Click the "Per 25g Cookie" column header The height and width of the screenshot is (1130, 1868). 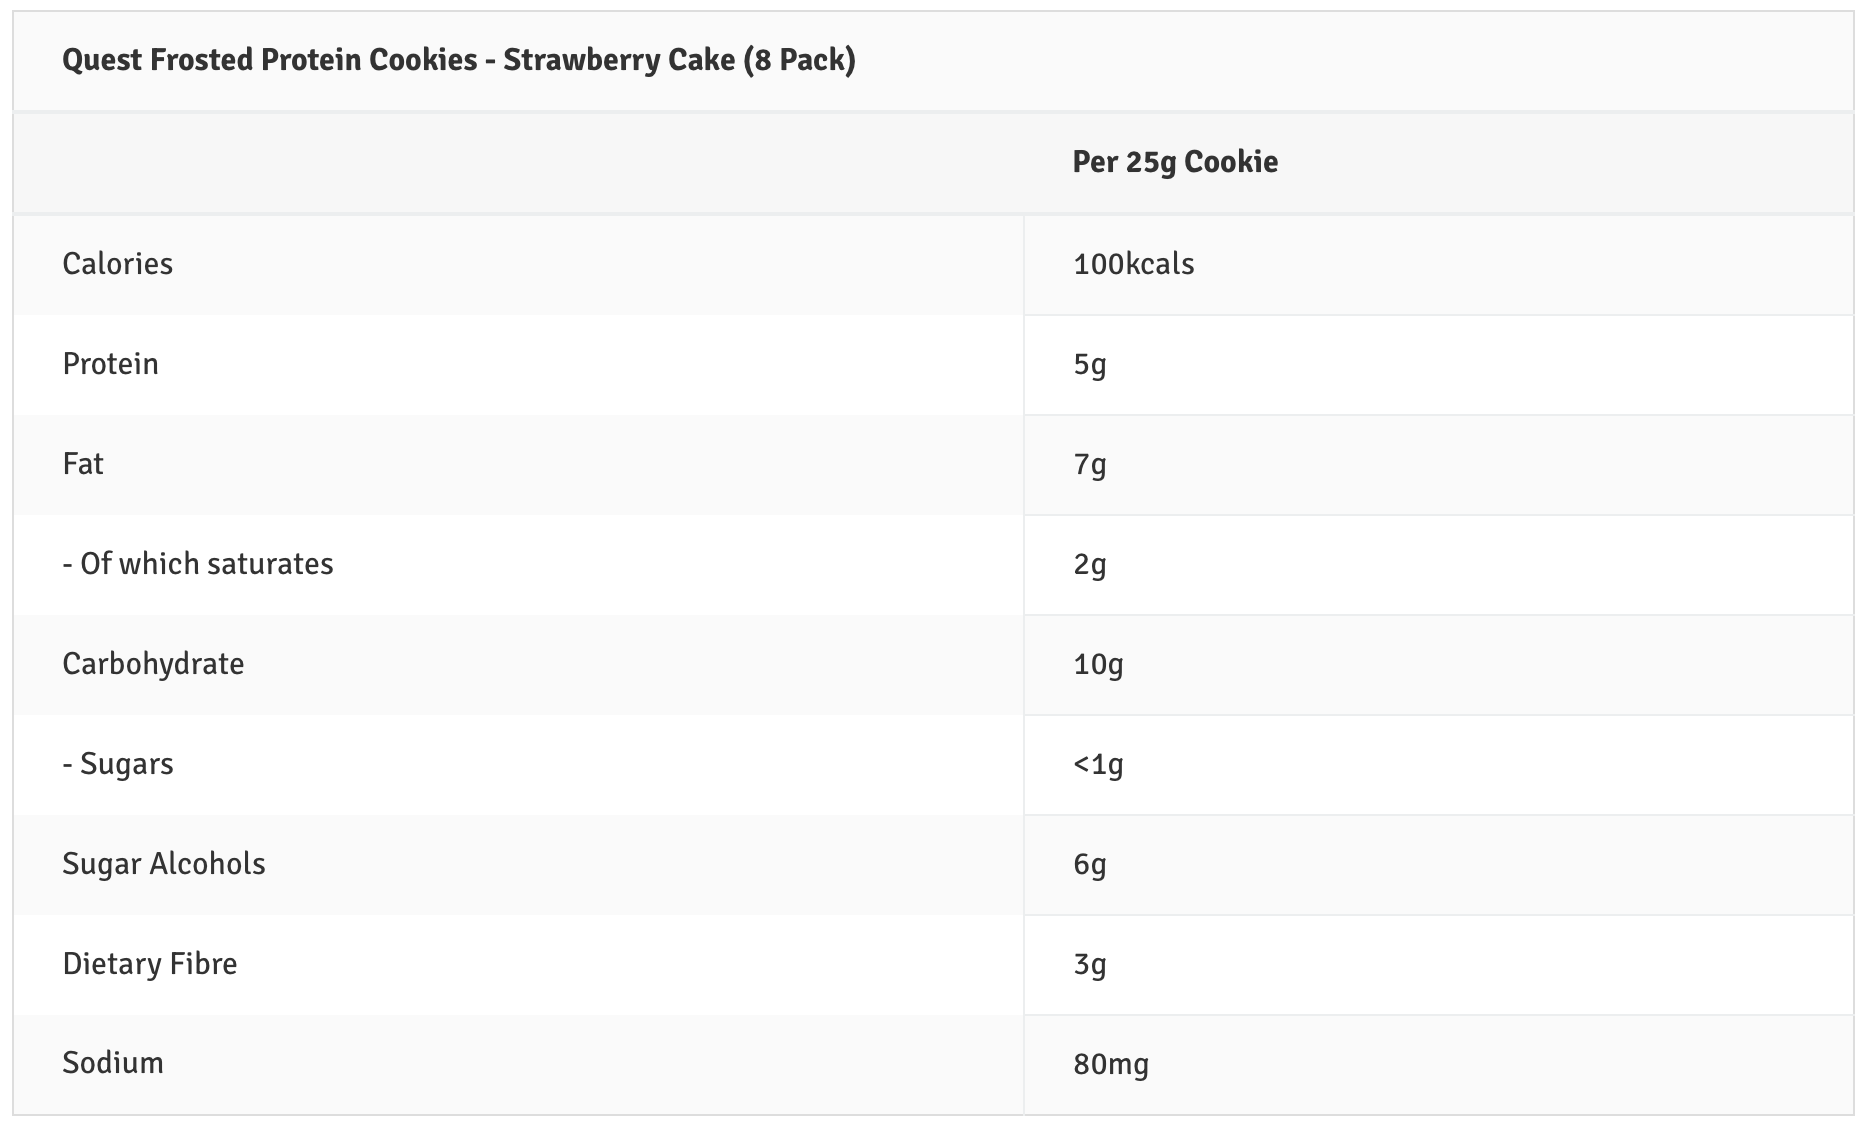click(x=1175, y=162)
